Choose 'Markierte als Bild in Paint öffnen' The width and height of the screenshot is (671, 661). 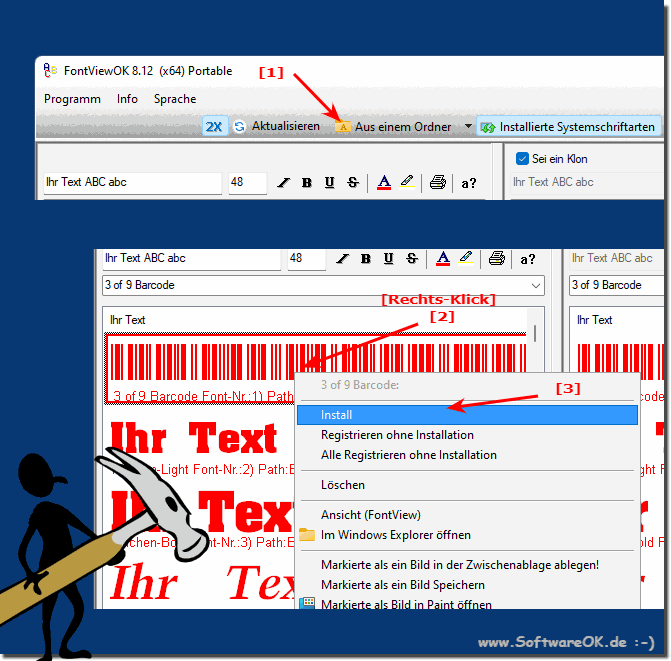467,603
